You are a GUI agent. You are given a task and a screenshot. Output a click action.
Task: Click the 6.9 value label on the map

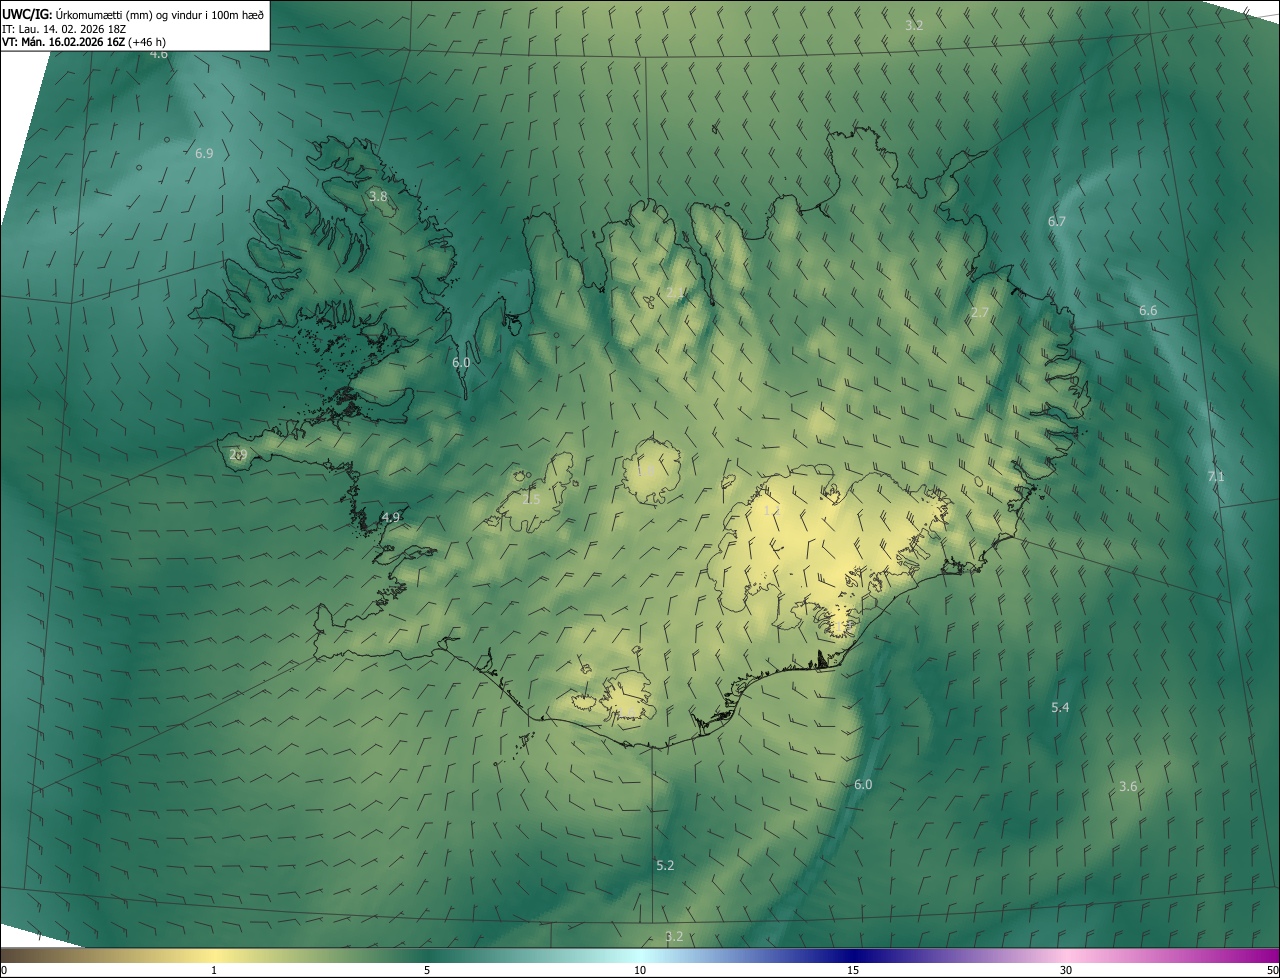(204, 154)
